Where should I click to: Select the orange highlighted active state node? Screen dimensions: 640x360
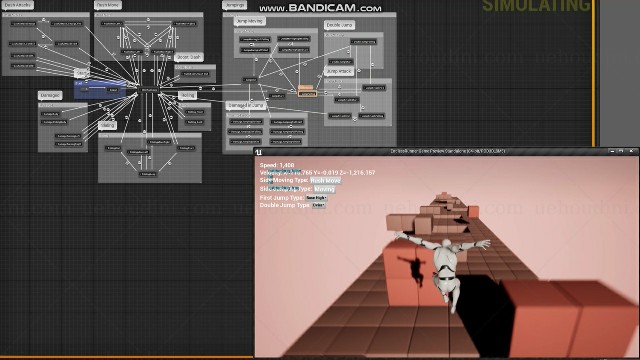(307, 94)
